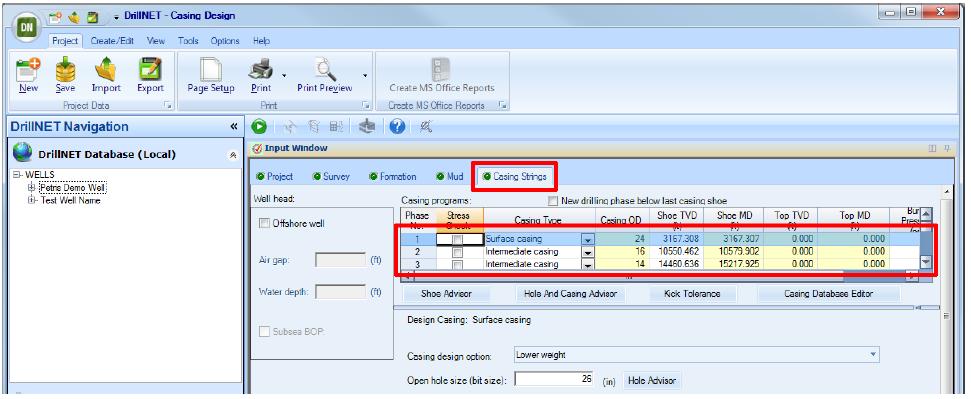The image size is (971, 399).
Task: Click the Shoe Advisor button
Action: coord(446,294)
